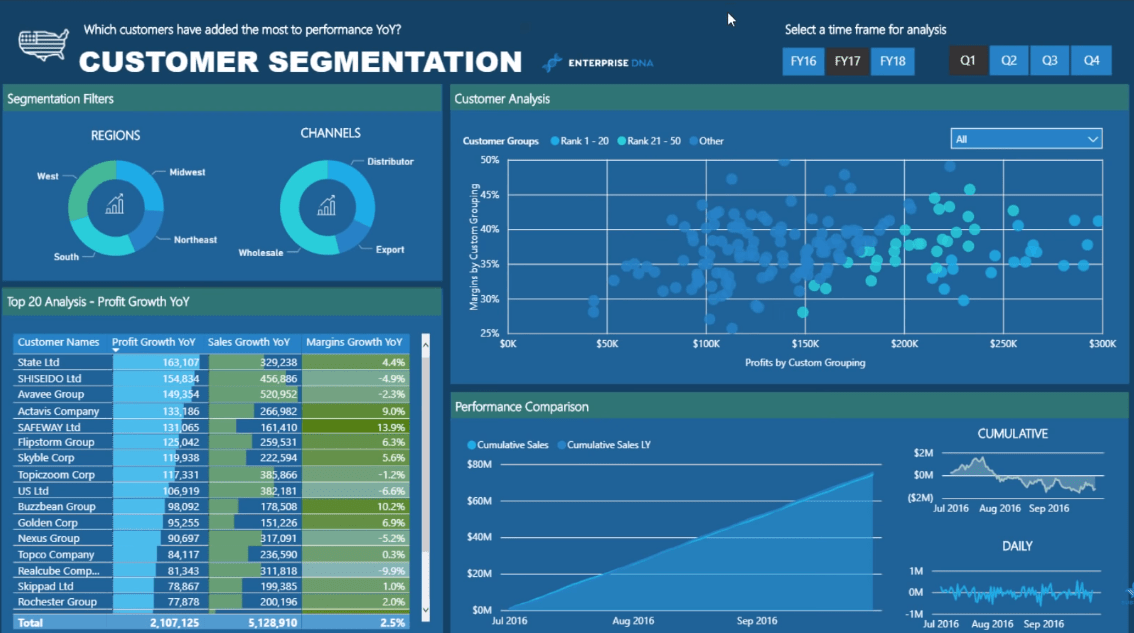The width and height of the screenshot is (1134, 633).
Task: Click the Top 20 Analysis panel header
Action: (x=222, y=302)
